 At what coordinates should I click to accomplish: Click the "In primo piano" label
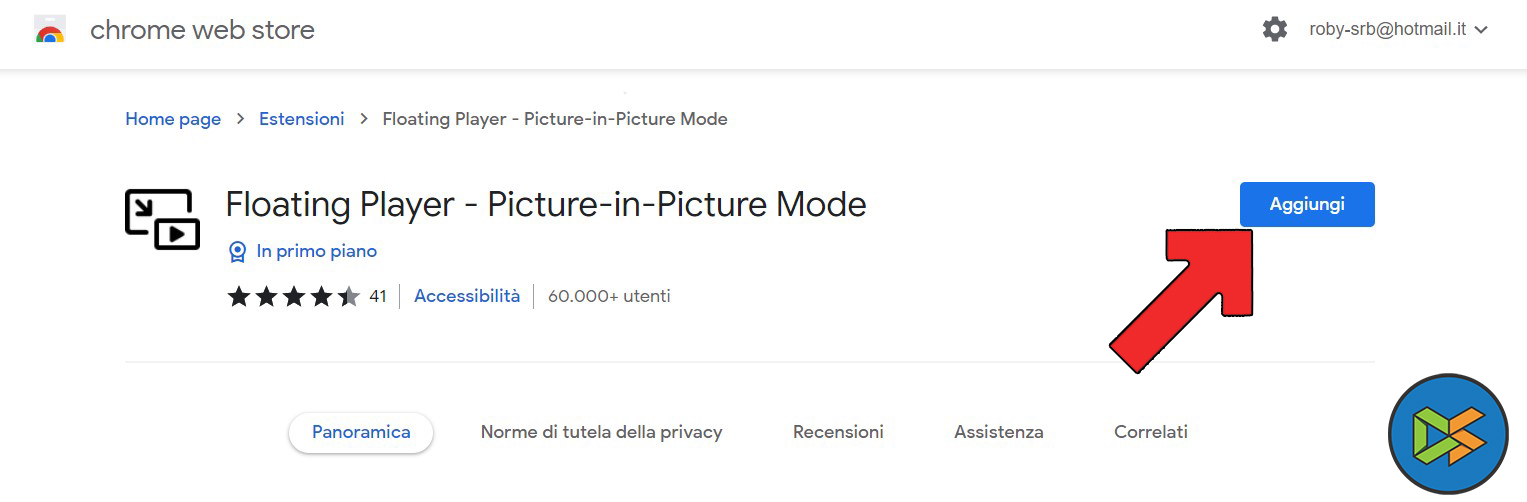(x=316, y=252)
